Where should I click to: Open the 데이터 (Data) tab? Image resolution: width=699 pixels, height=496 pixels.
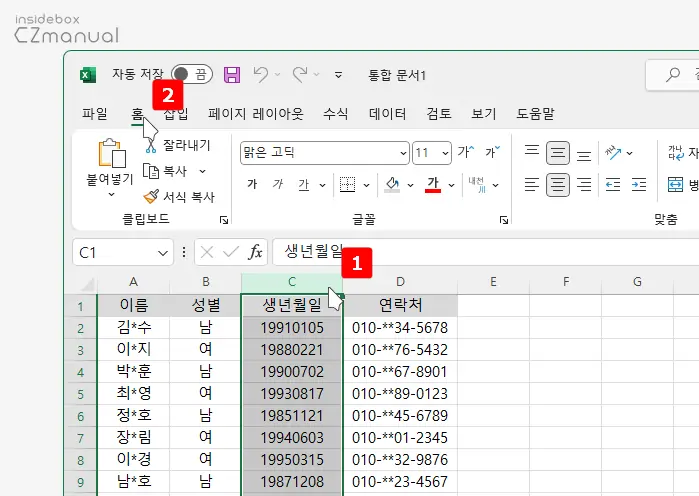387,114
